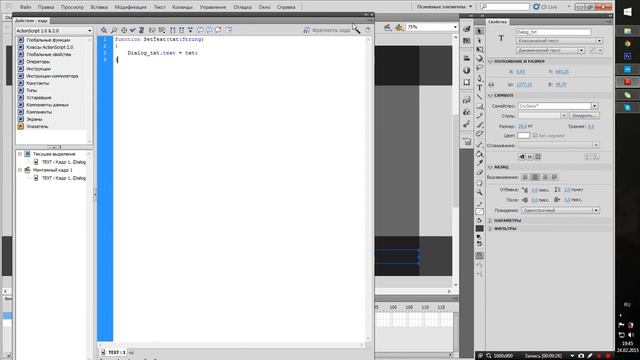The height and width of the screenshot is (360, 640).
Task: Toggle Render text as HTML button
Action: [x=529, y=157]
